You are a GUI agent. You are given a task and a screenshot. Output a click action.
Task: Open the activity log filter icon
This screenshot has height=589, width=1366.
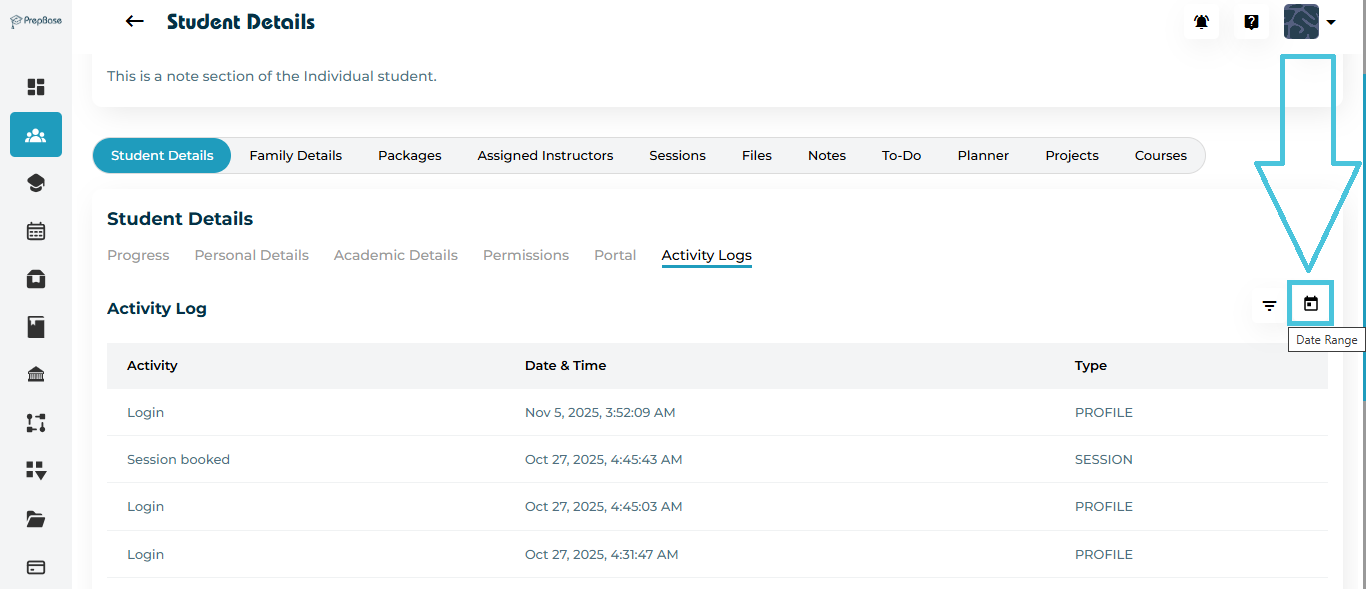pos(1269,306)
